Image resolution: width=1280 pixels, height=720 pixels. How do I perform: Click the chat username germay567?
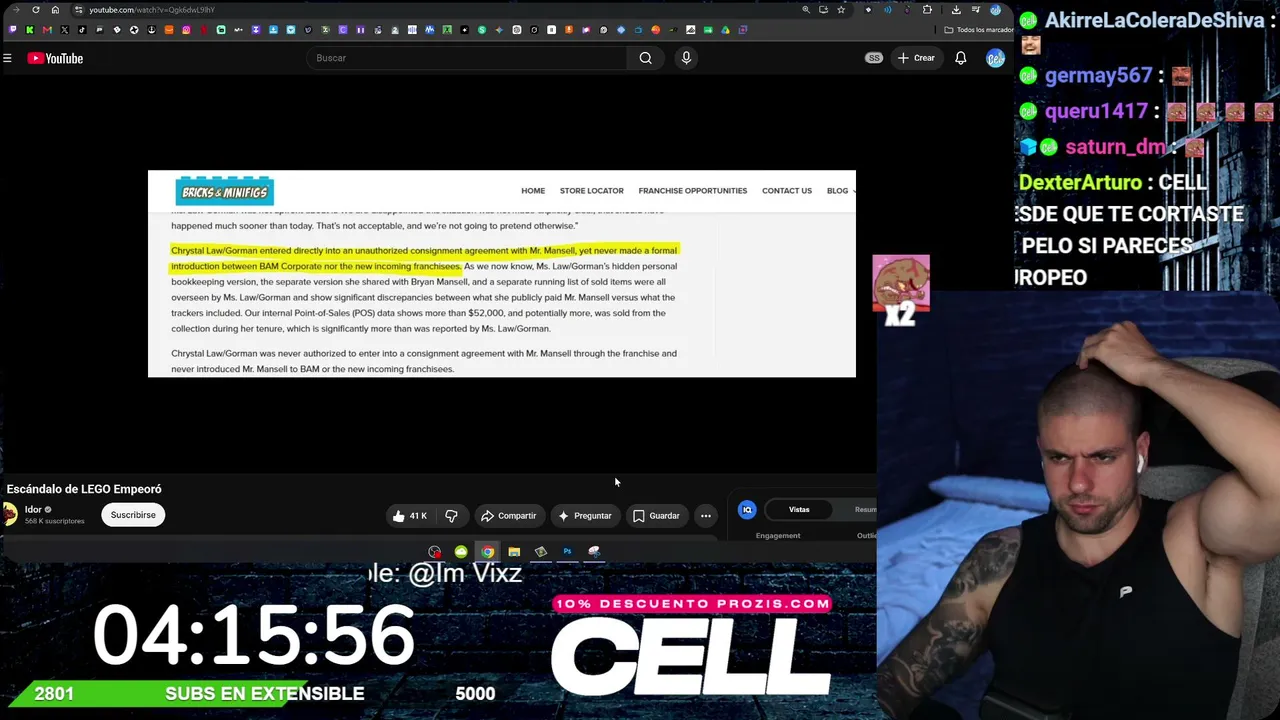tap(1098, 76)
